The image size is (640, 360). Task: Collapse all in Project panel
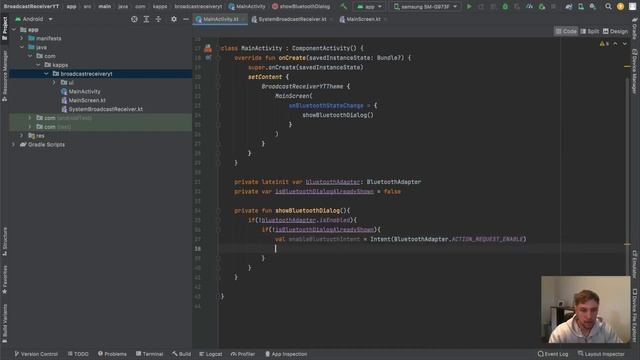(158, 19)
